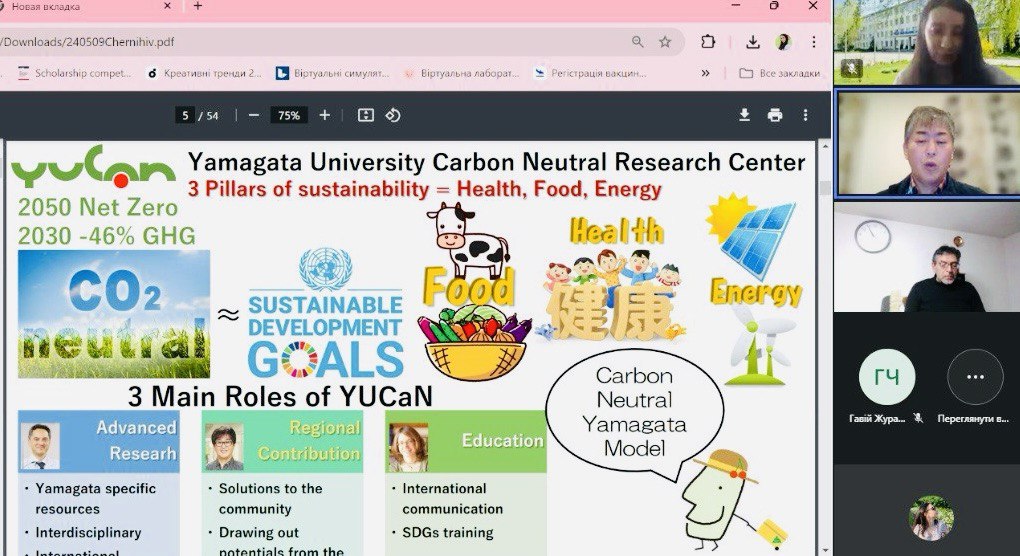Open the three-dots participants view tile
The image size is (1020, 556).
point(975,376)
